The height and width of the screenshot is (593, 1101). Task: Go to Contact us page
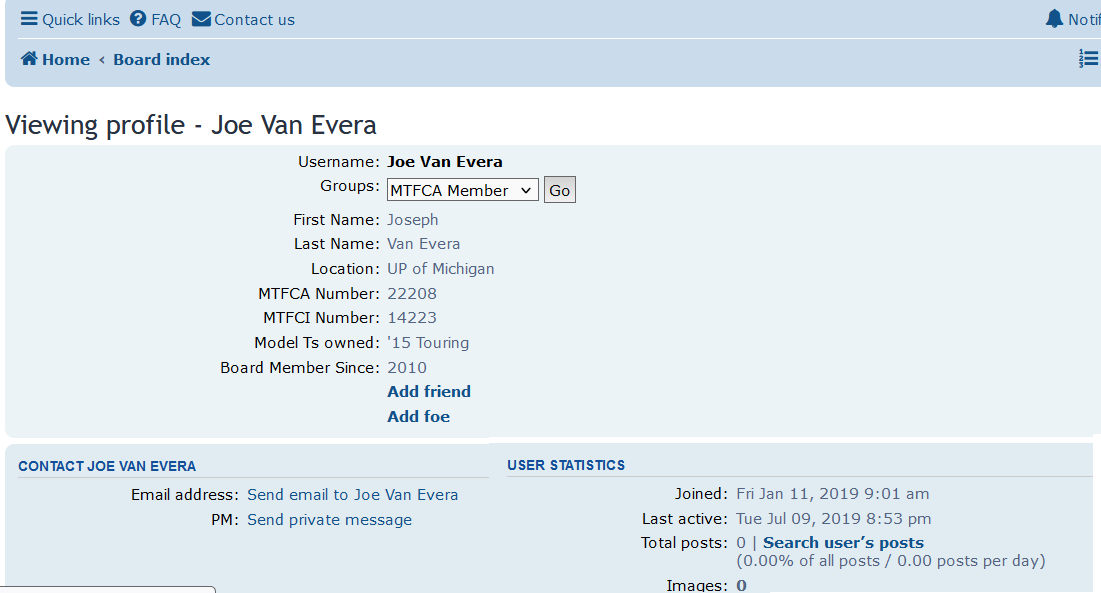coord(254,20)
